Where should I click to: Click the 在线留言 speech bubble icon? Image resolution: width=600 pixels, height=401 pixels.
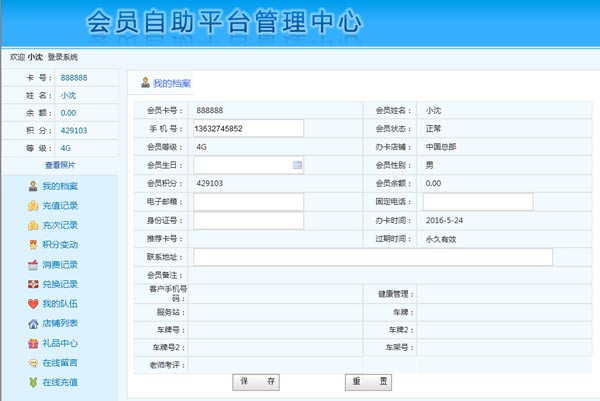33,363
